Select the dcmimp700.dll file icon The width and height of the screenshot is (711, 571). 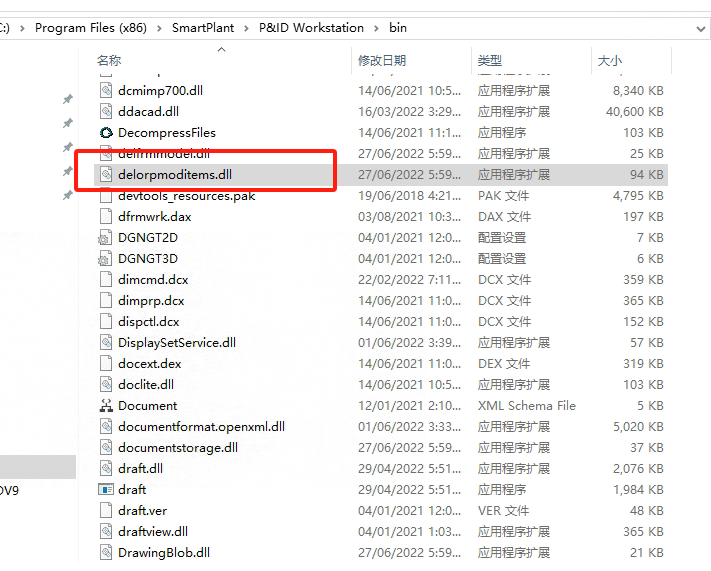click(x=106, y=90)
